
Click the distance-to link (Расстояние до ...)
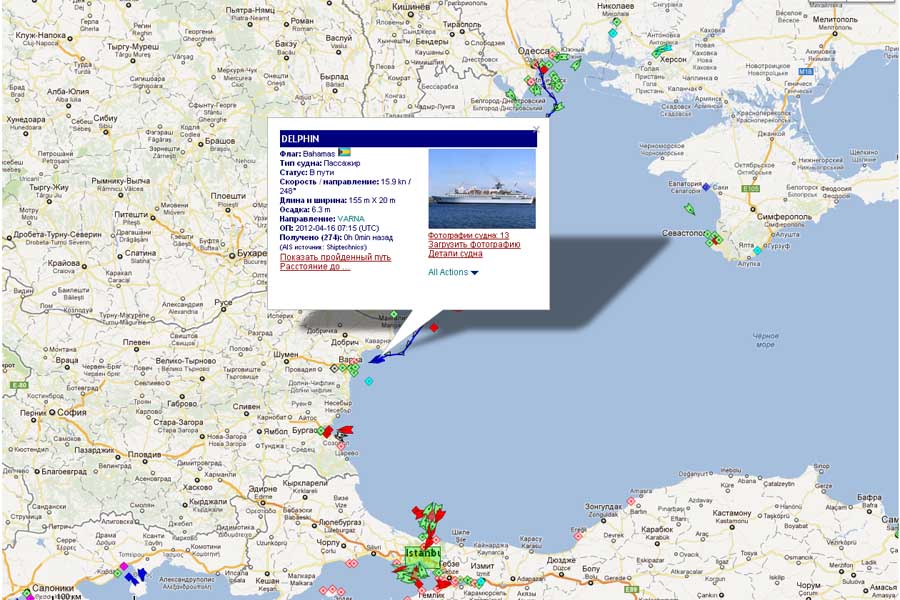click(315, 266)
